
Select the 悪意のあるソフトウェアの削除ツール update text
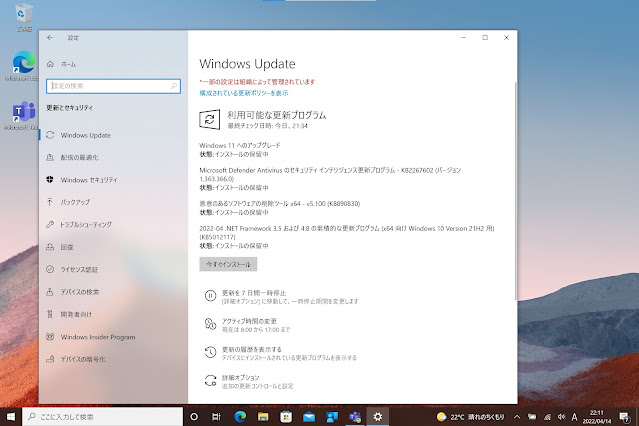click(x=280, y=203)
